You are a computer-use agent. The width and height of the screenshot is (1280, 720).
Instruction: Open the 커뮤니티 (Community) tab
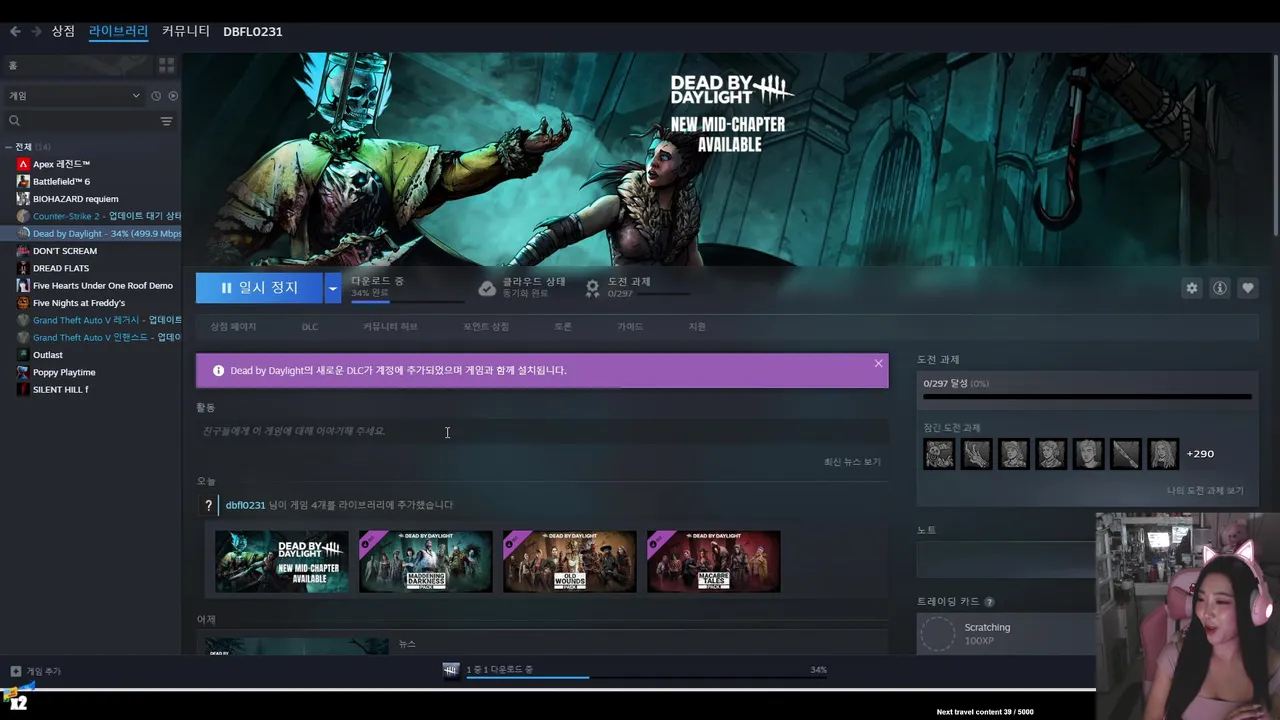click(186, 31)
